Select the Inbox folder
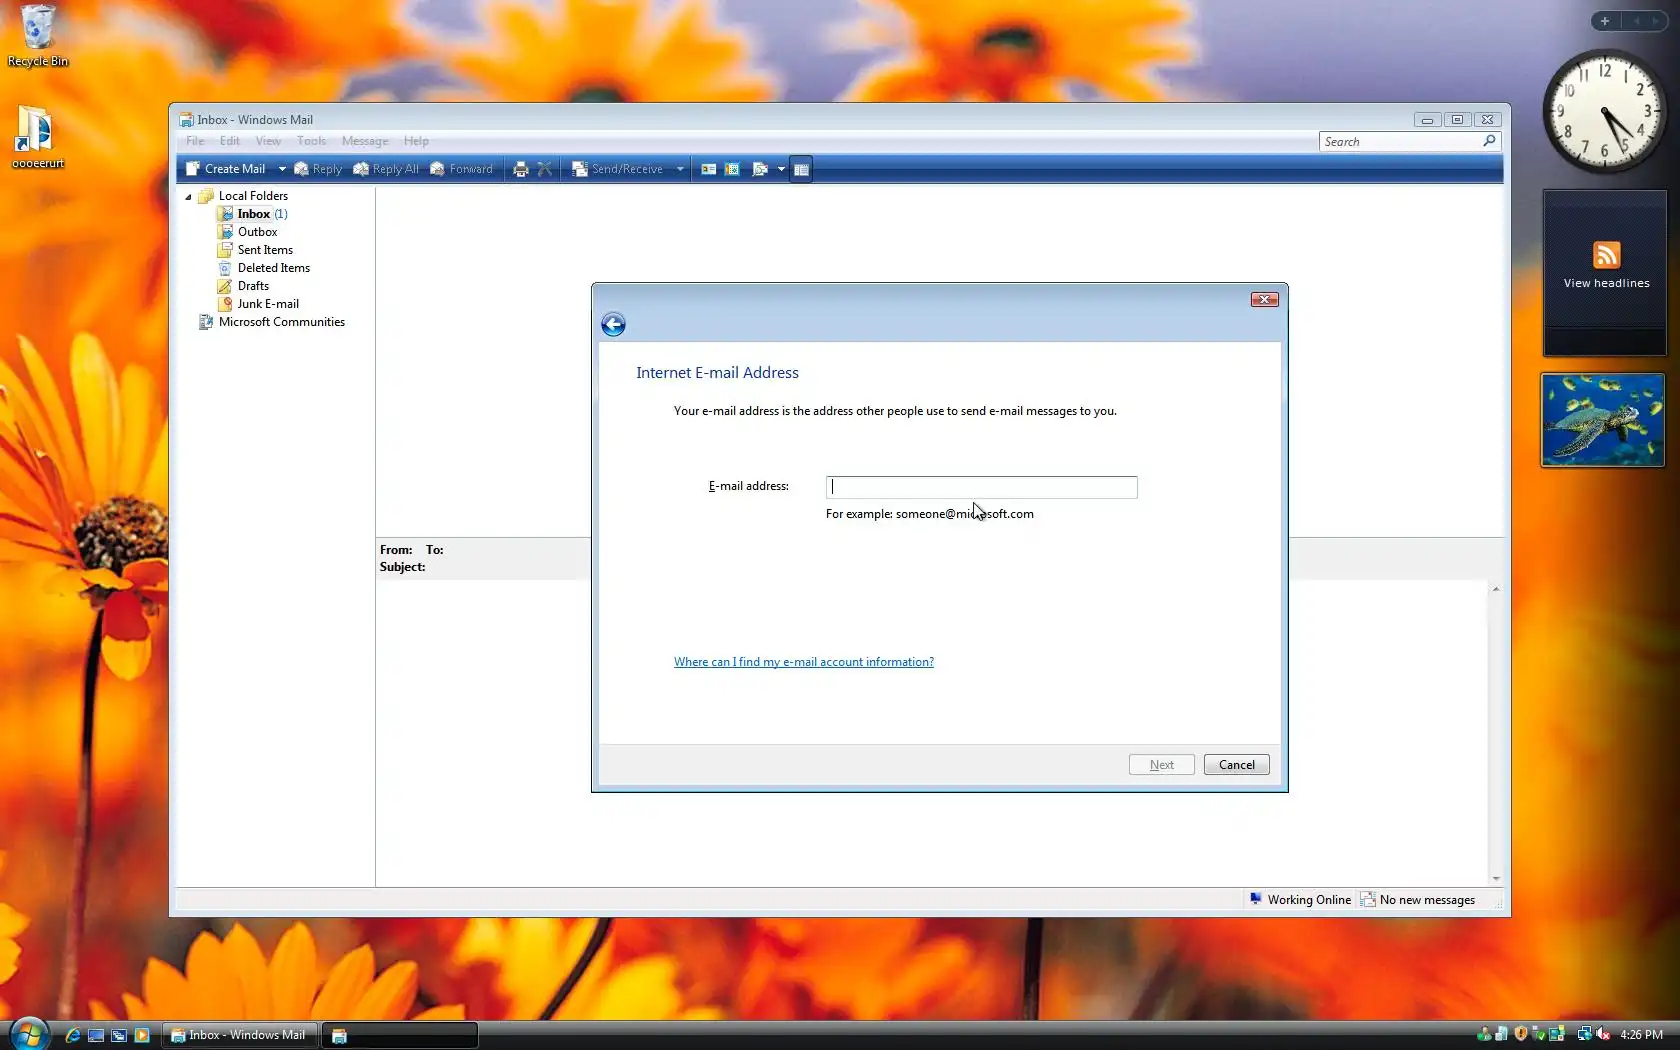Viewport: 1680px width, 1050px height. pos(253,214)
